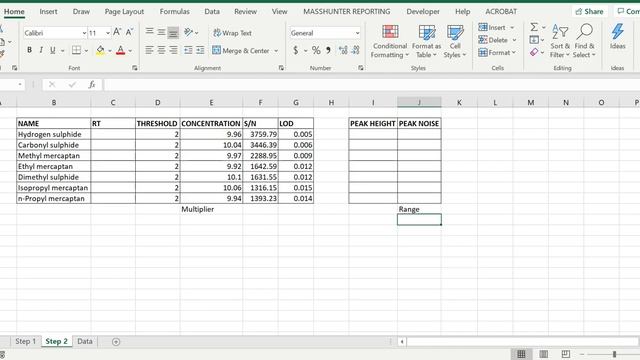Click the Share button
Image resolution: width=640 pixels, height=360 pixels.
[589, 11]
